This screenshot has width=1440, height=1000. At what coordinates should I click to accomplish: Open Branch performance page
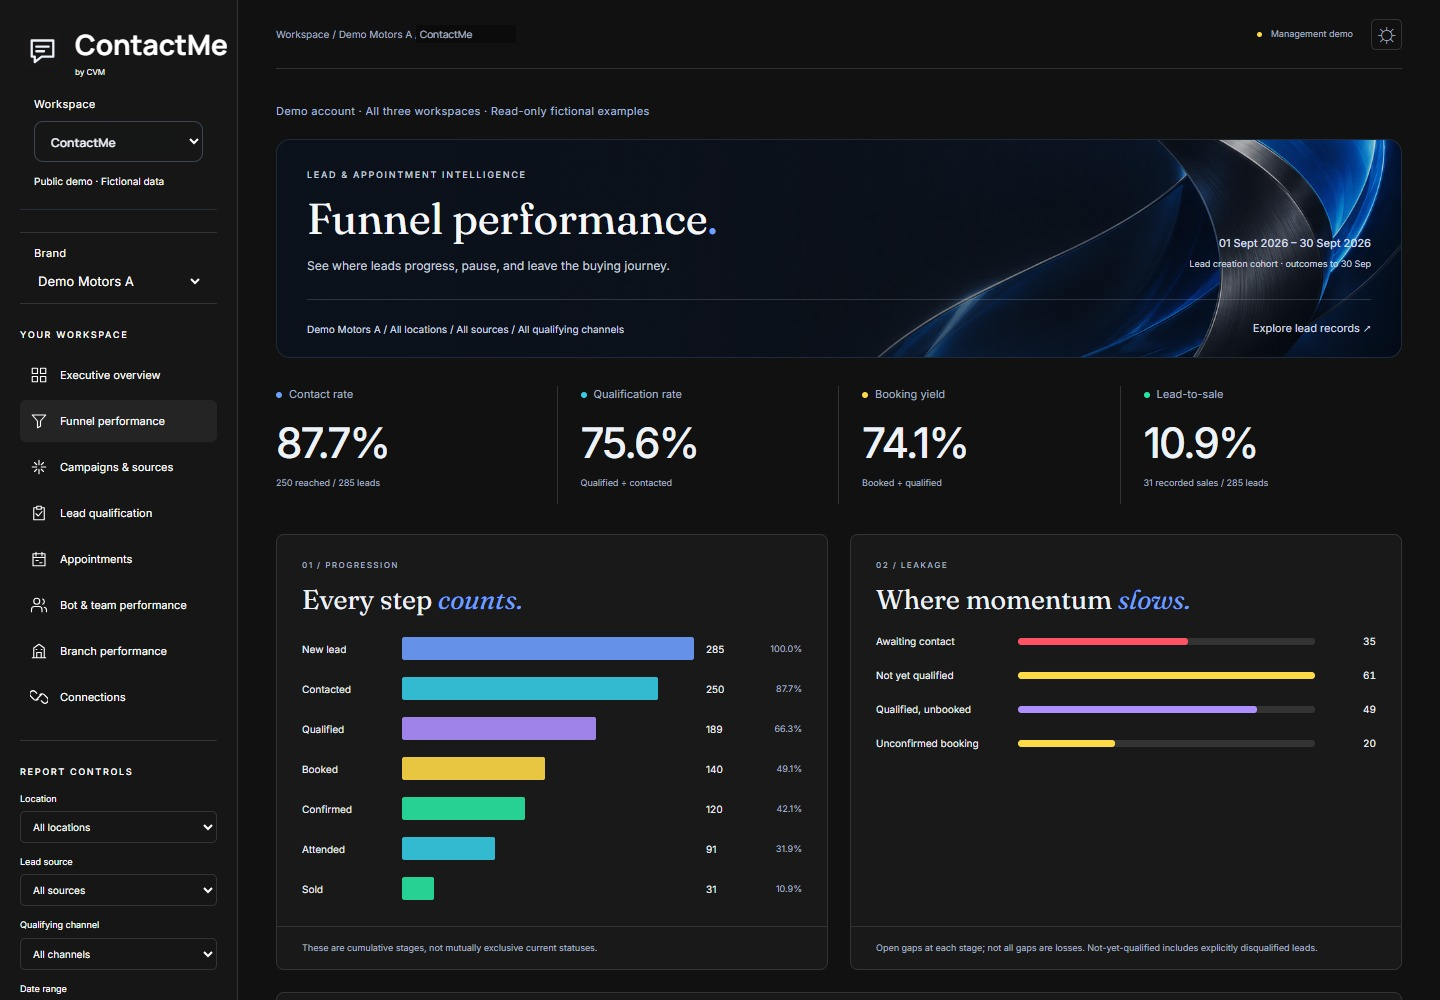tap(118, 651)
